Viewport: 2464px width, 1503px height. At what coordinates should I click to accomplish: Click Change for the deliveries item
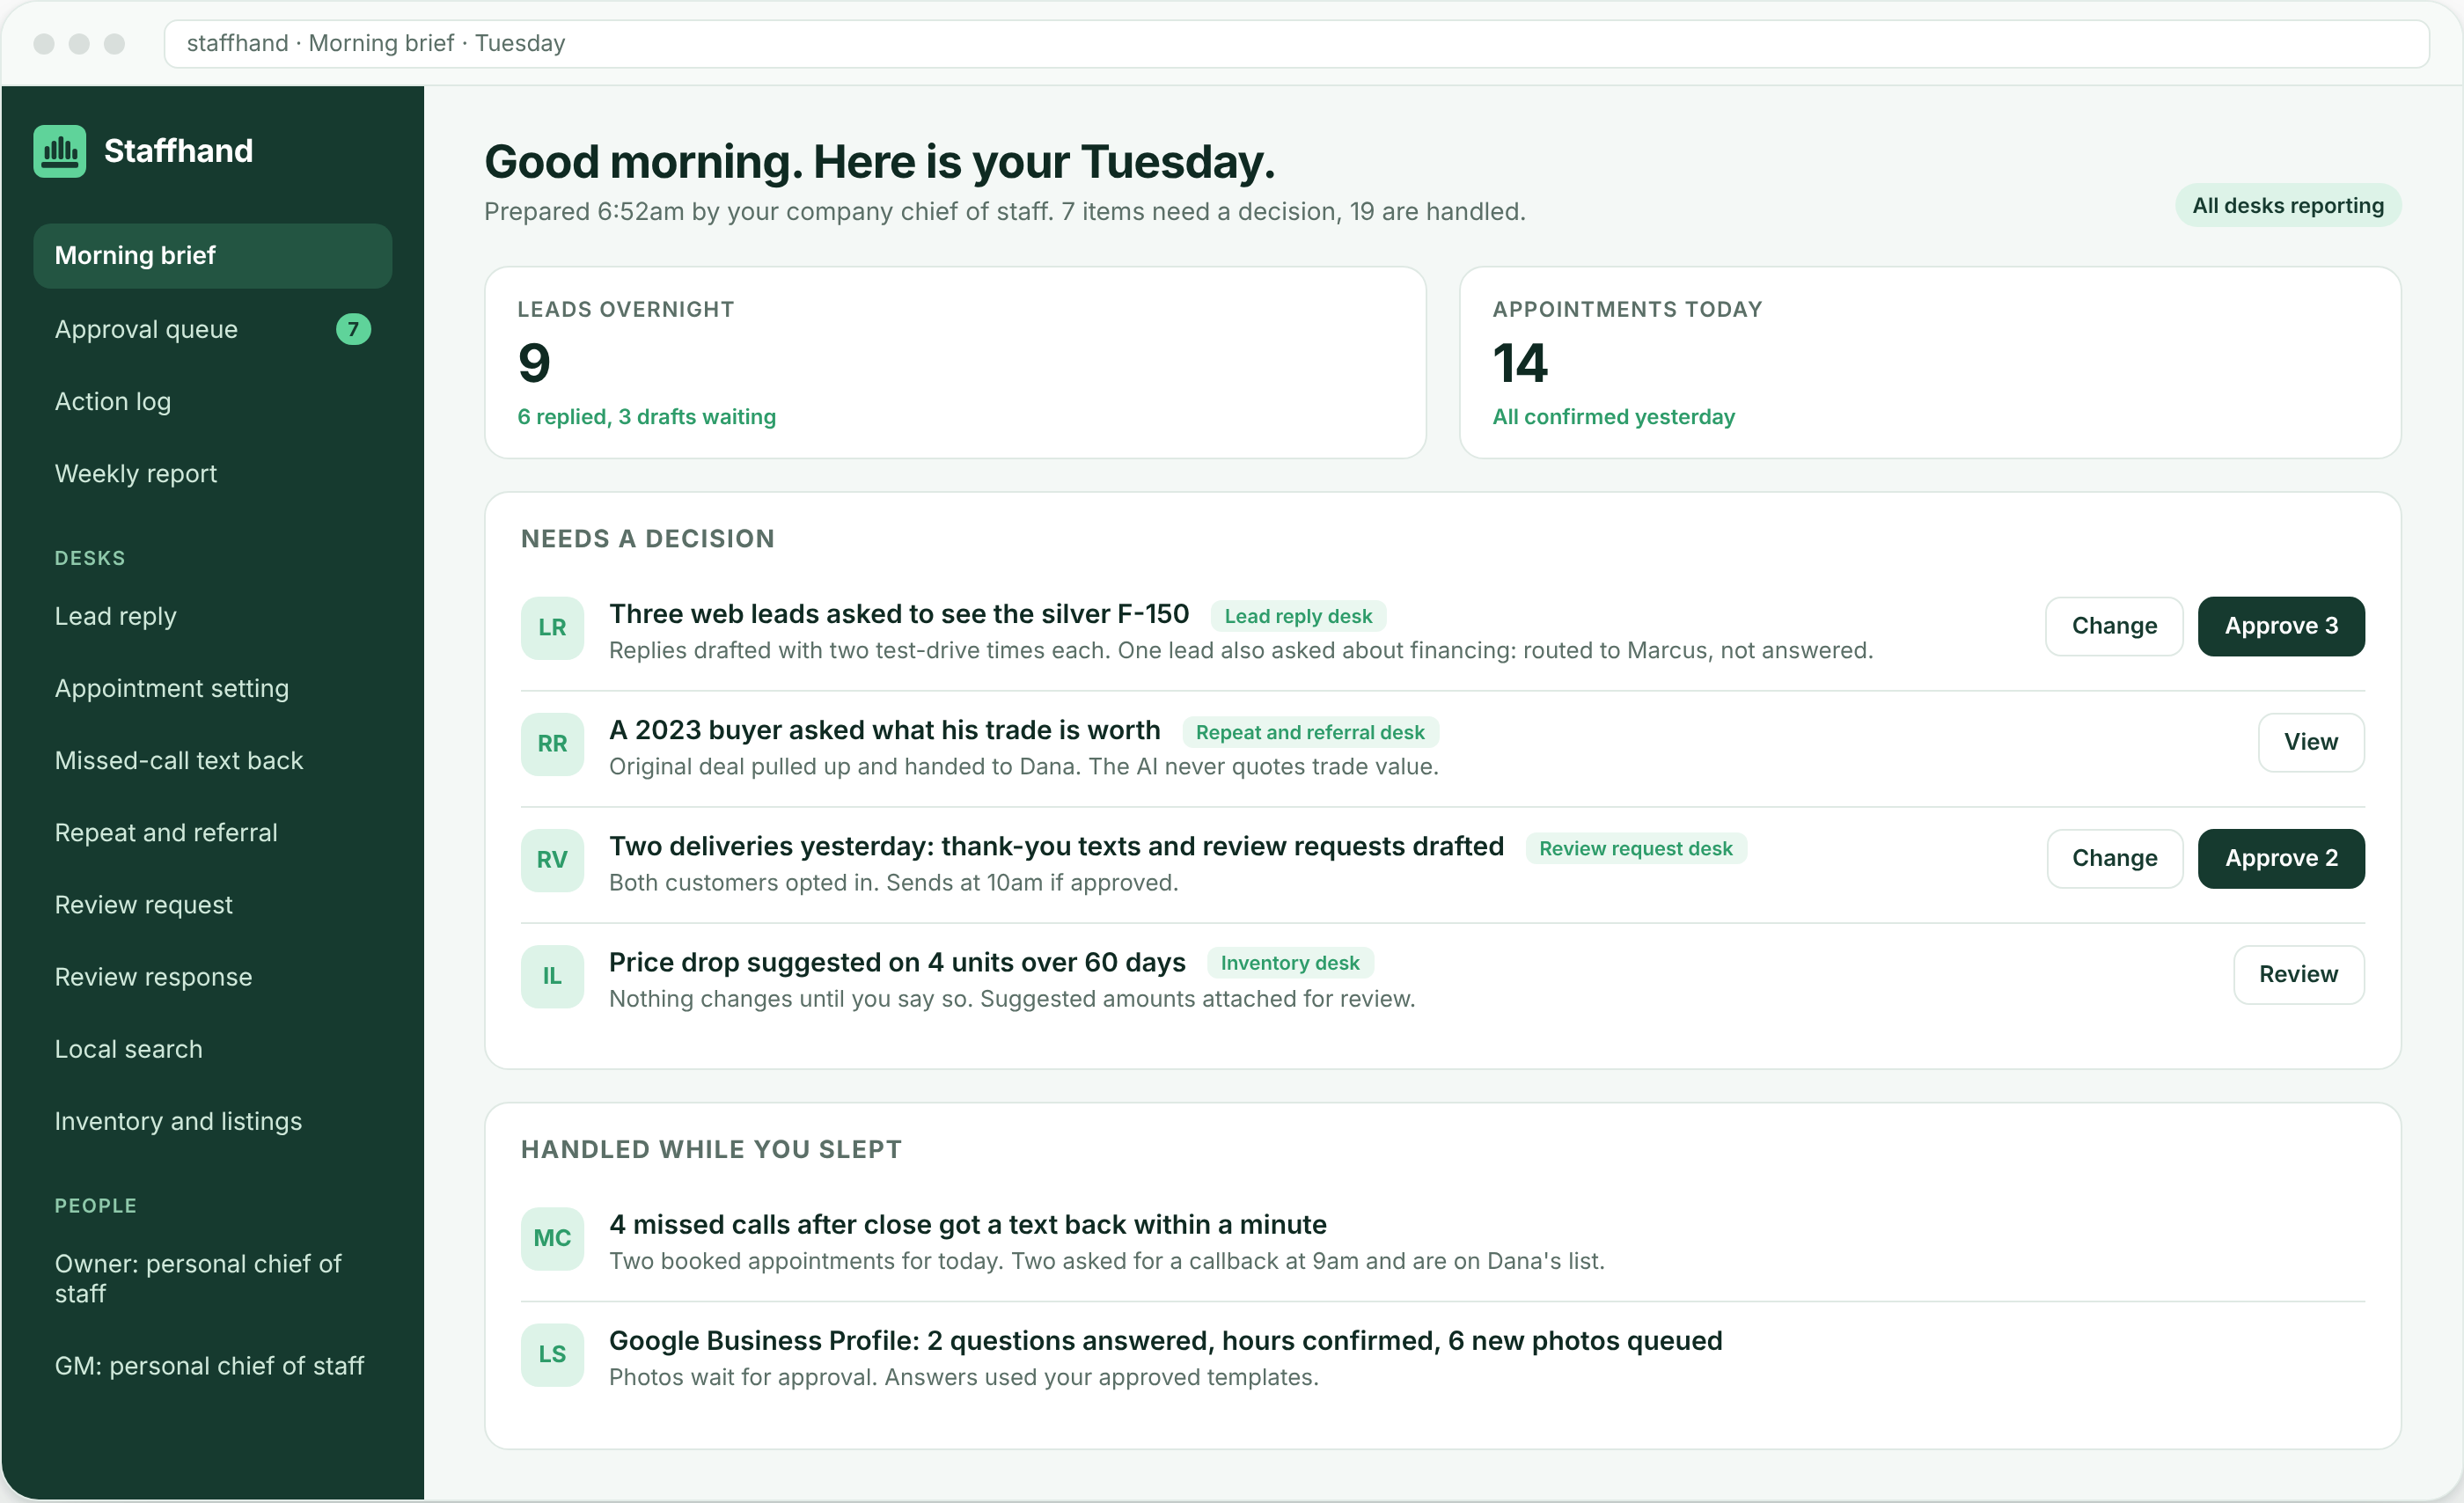pos(2114,858)
